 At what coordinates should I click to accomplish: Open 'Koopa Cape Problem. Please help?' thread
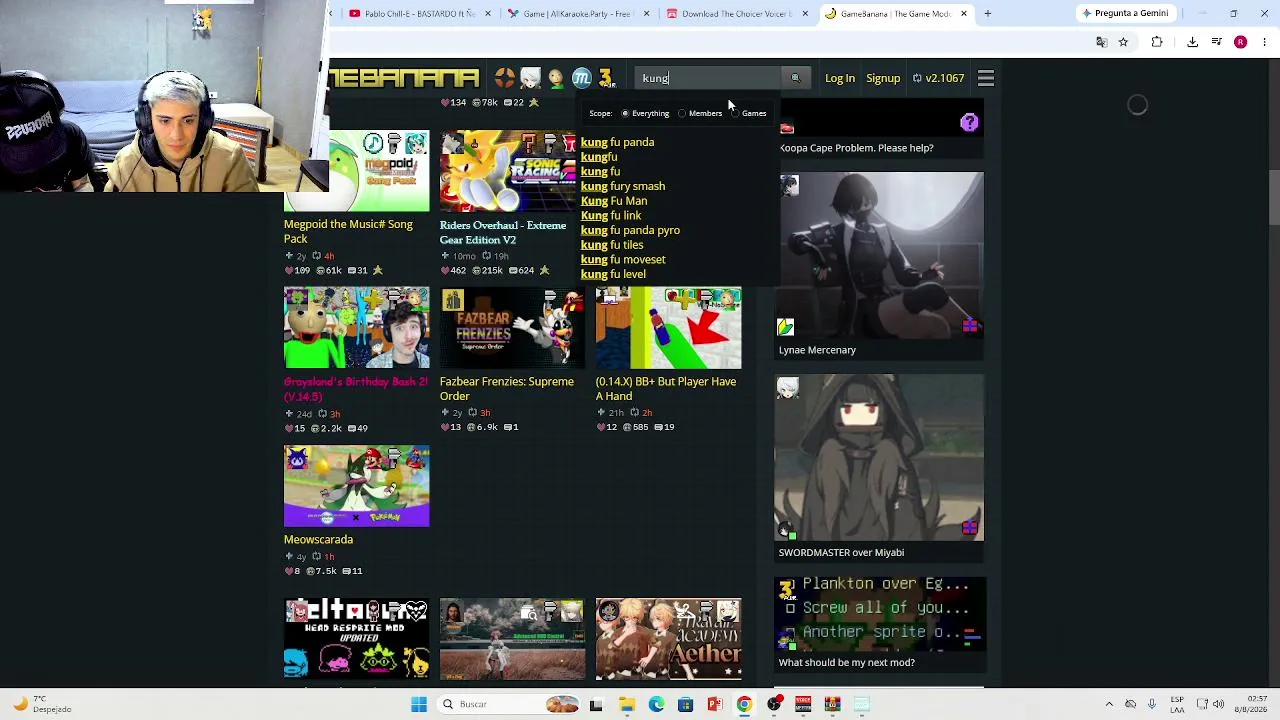(x=856, y=148)
